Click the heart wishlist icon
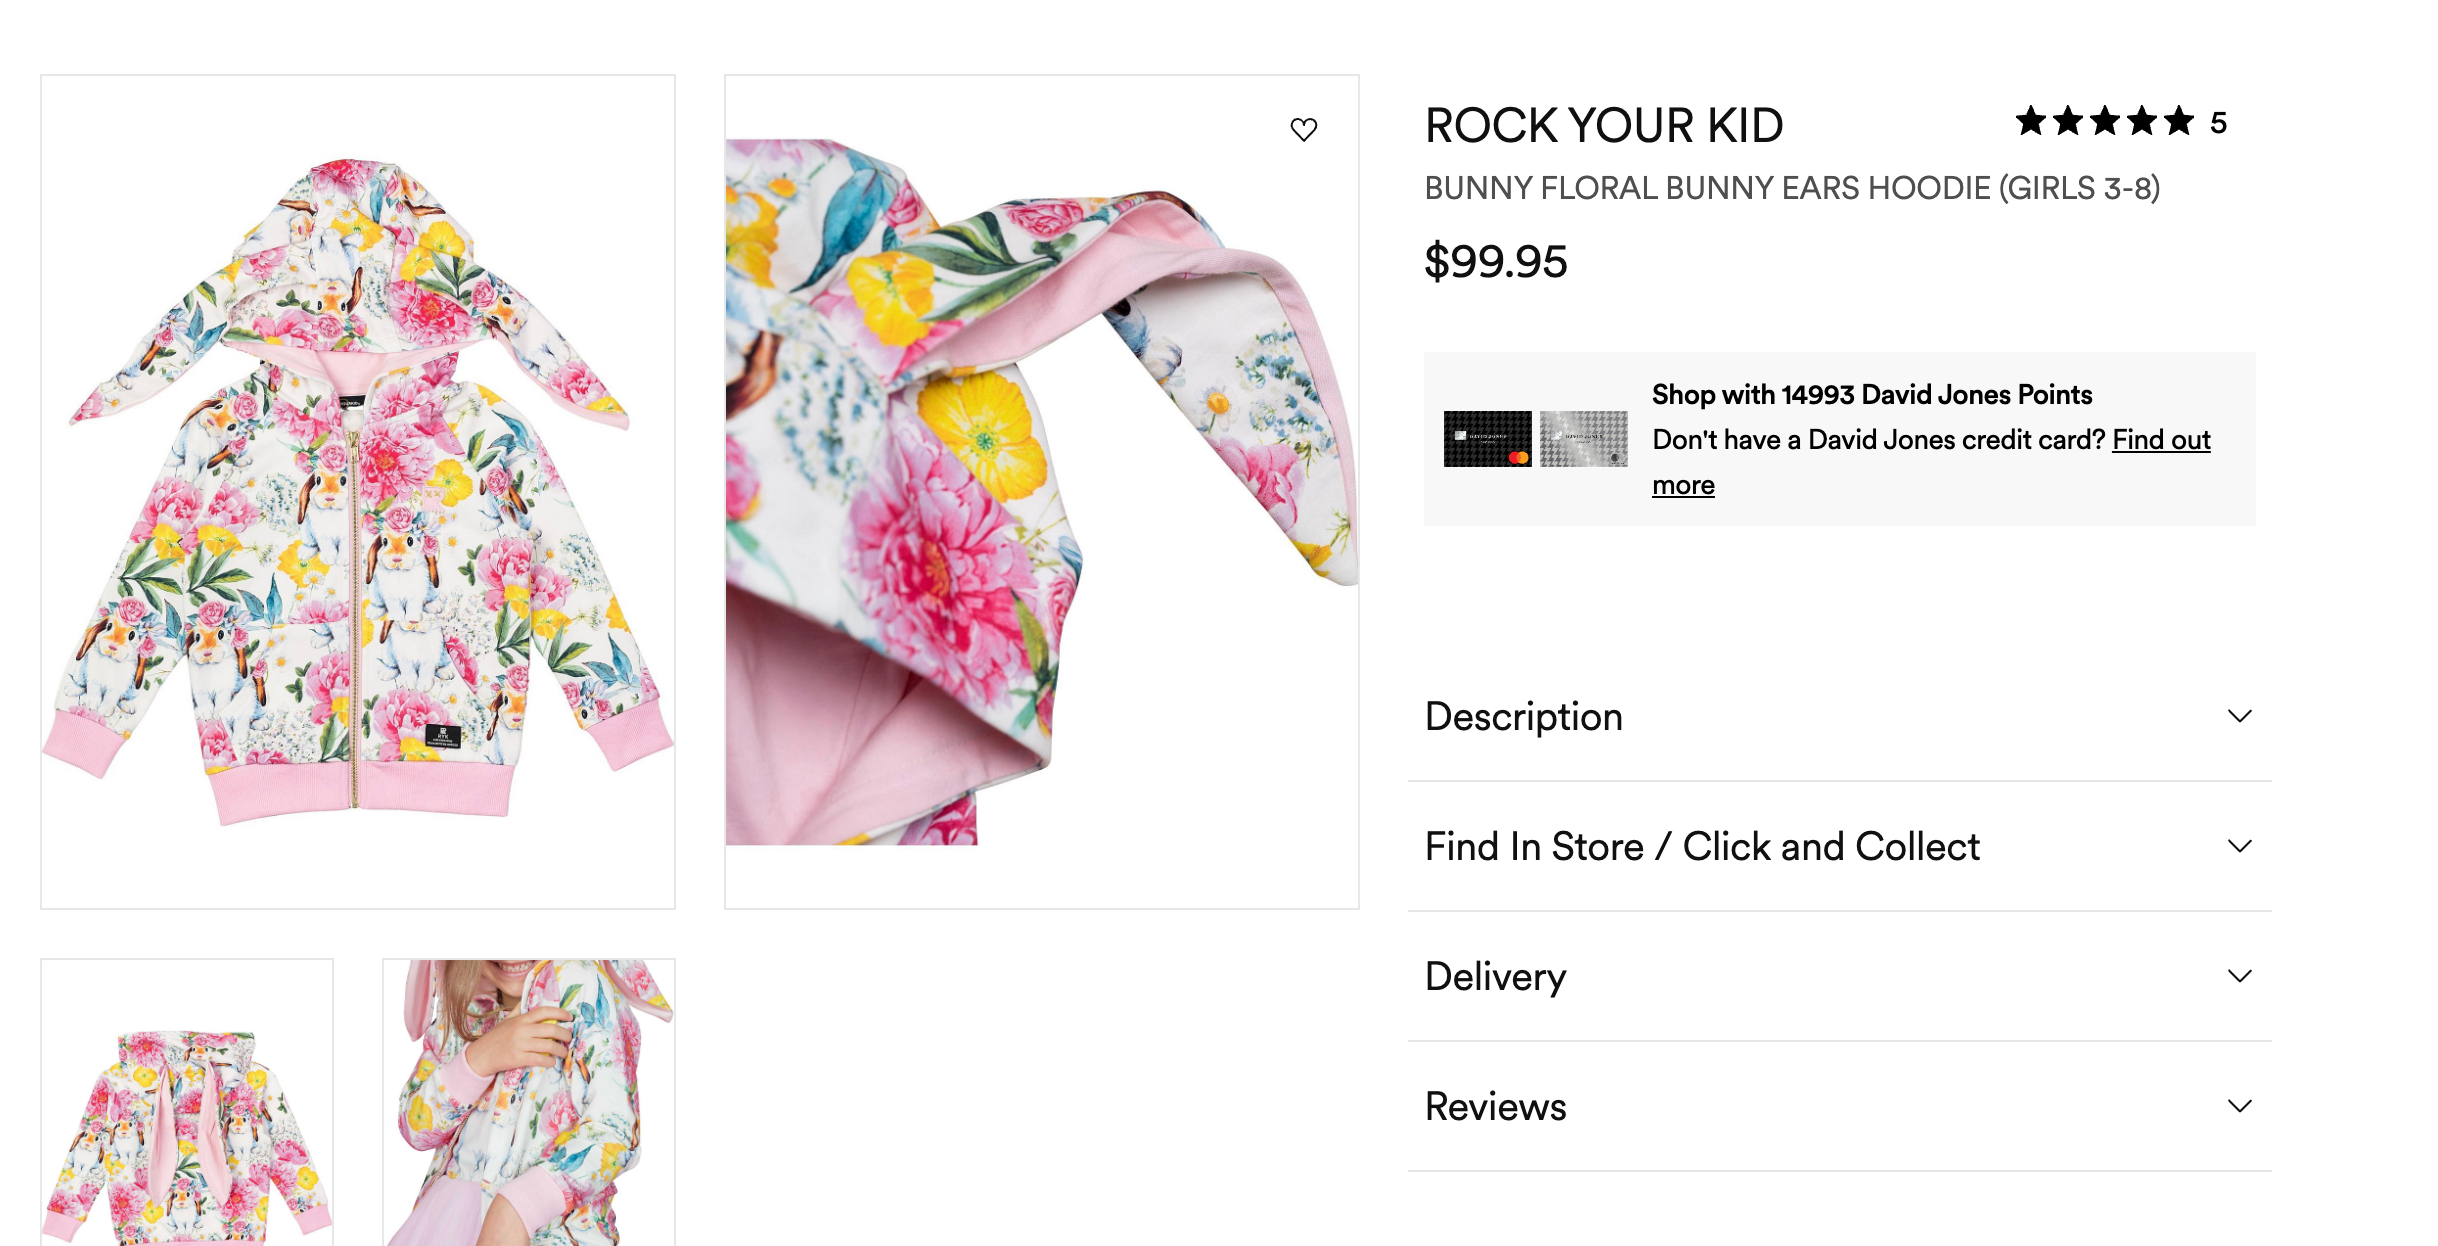The image size is (2438, 1246). click(x=1303, y=129)
